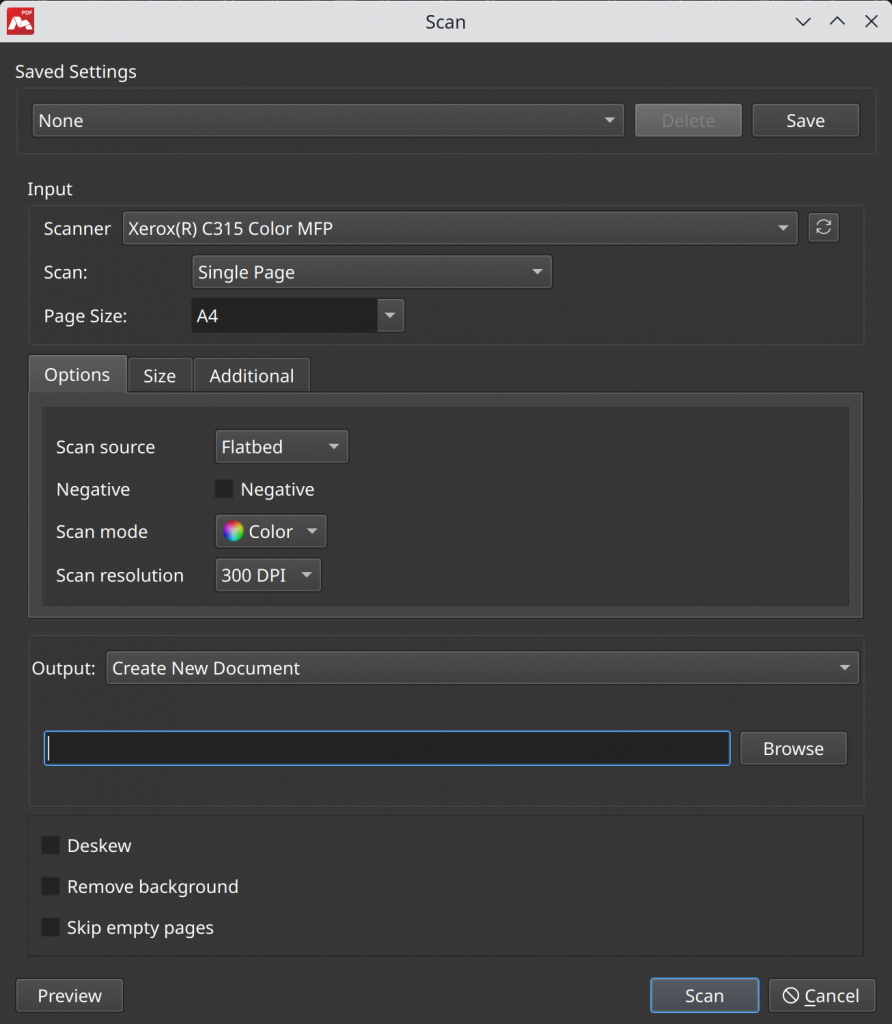Screen dimensions: 892x1024
Task: Open the Xerox C315 scanner selection dropdown
Action: click(x=459, y=227)
